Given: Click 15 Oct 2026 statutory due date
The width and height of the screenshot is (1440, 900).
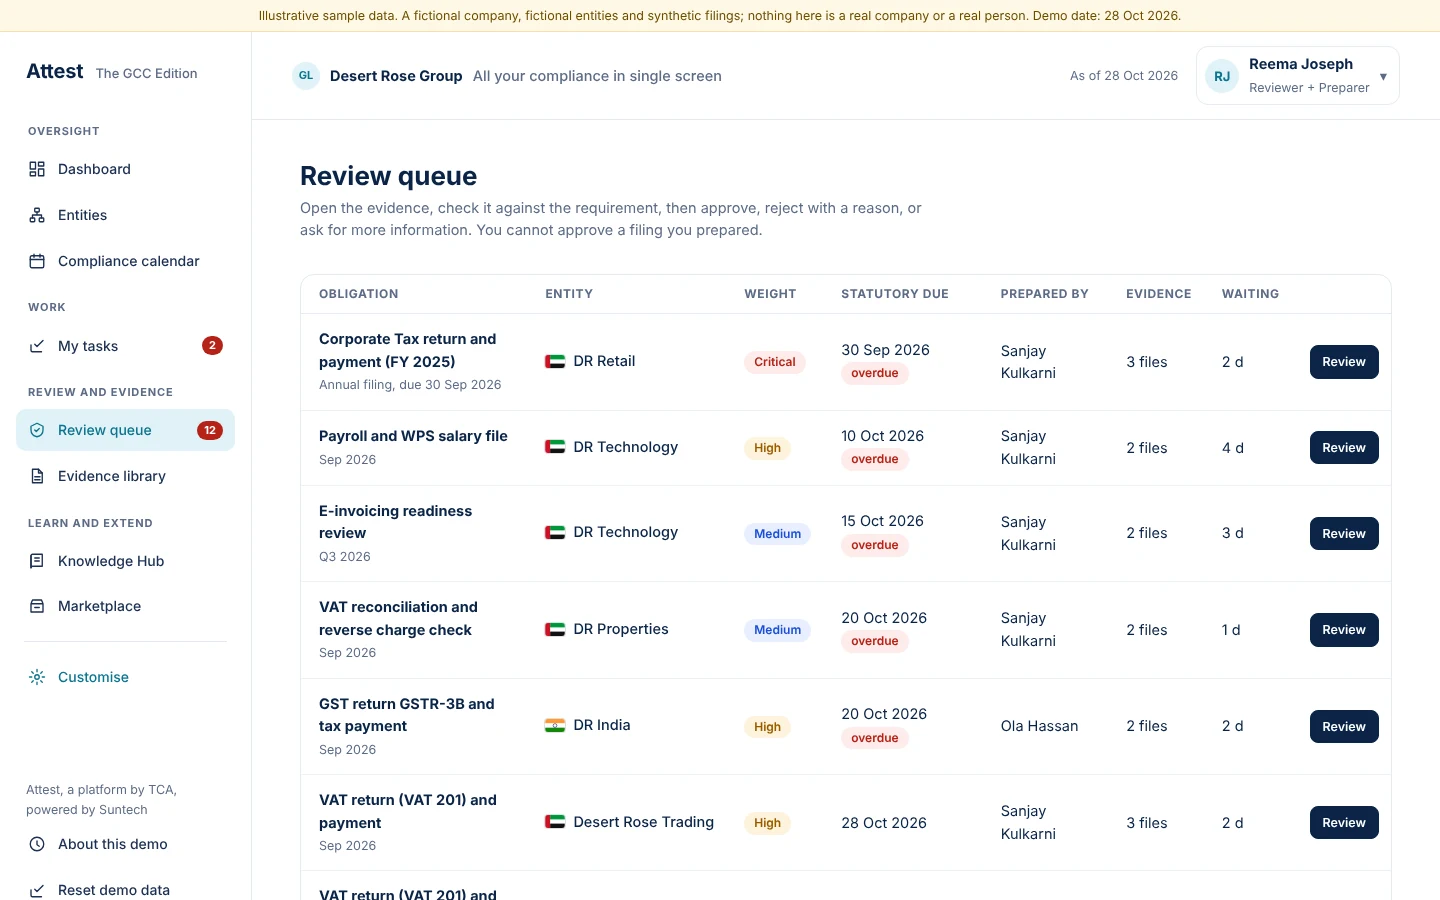Looking at the screenshot, I should 883,521.
